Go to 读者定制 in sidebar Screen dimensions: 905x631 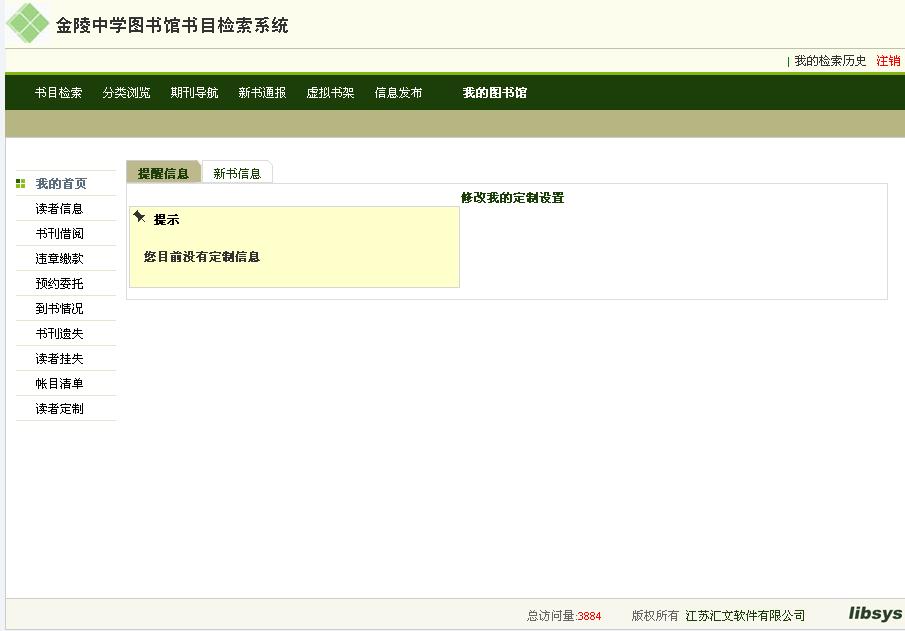59,408
